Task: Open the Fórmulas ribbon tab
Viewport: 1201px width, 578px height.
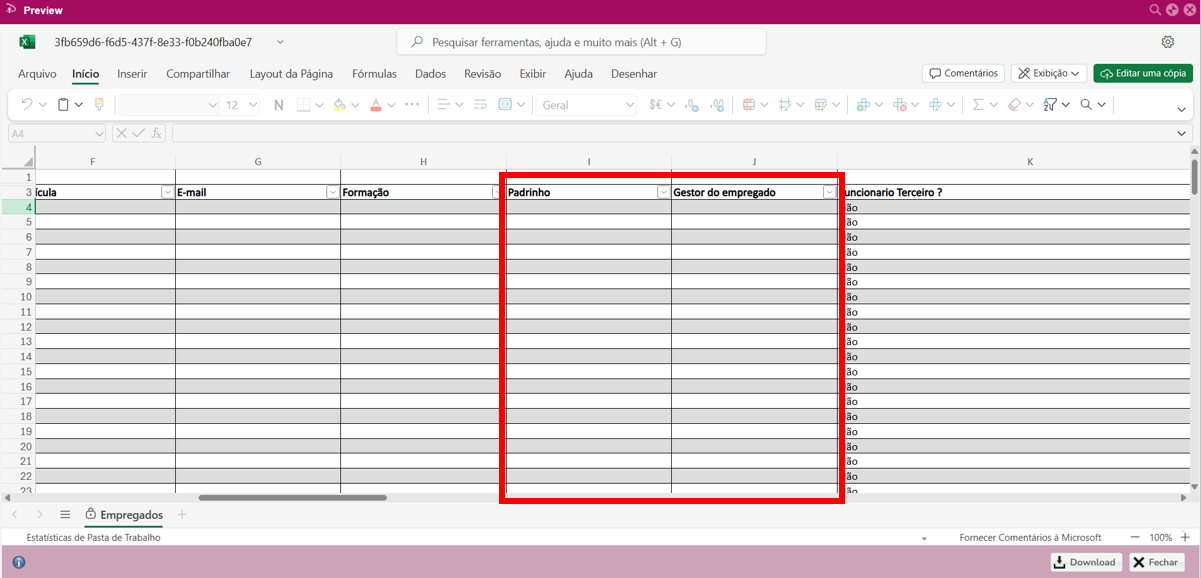Action: tap(374, 74)
